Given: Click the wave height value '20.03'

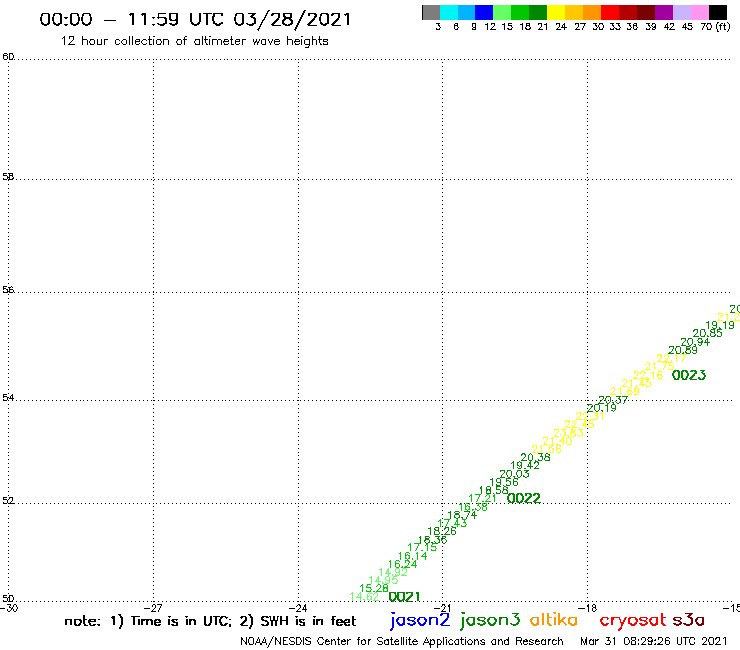Looking at the screenshot, I should click(514, 474).
